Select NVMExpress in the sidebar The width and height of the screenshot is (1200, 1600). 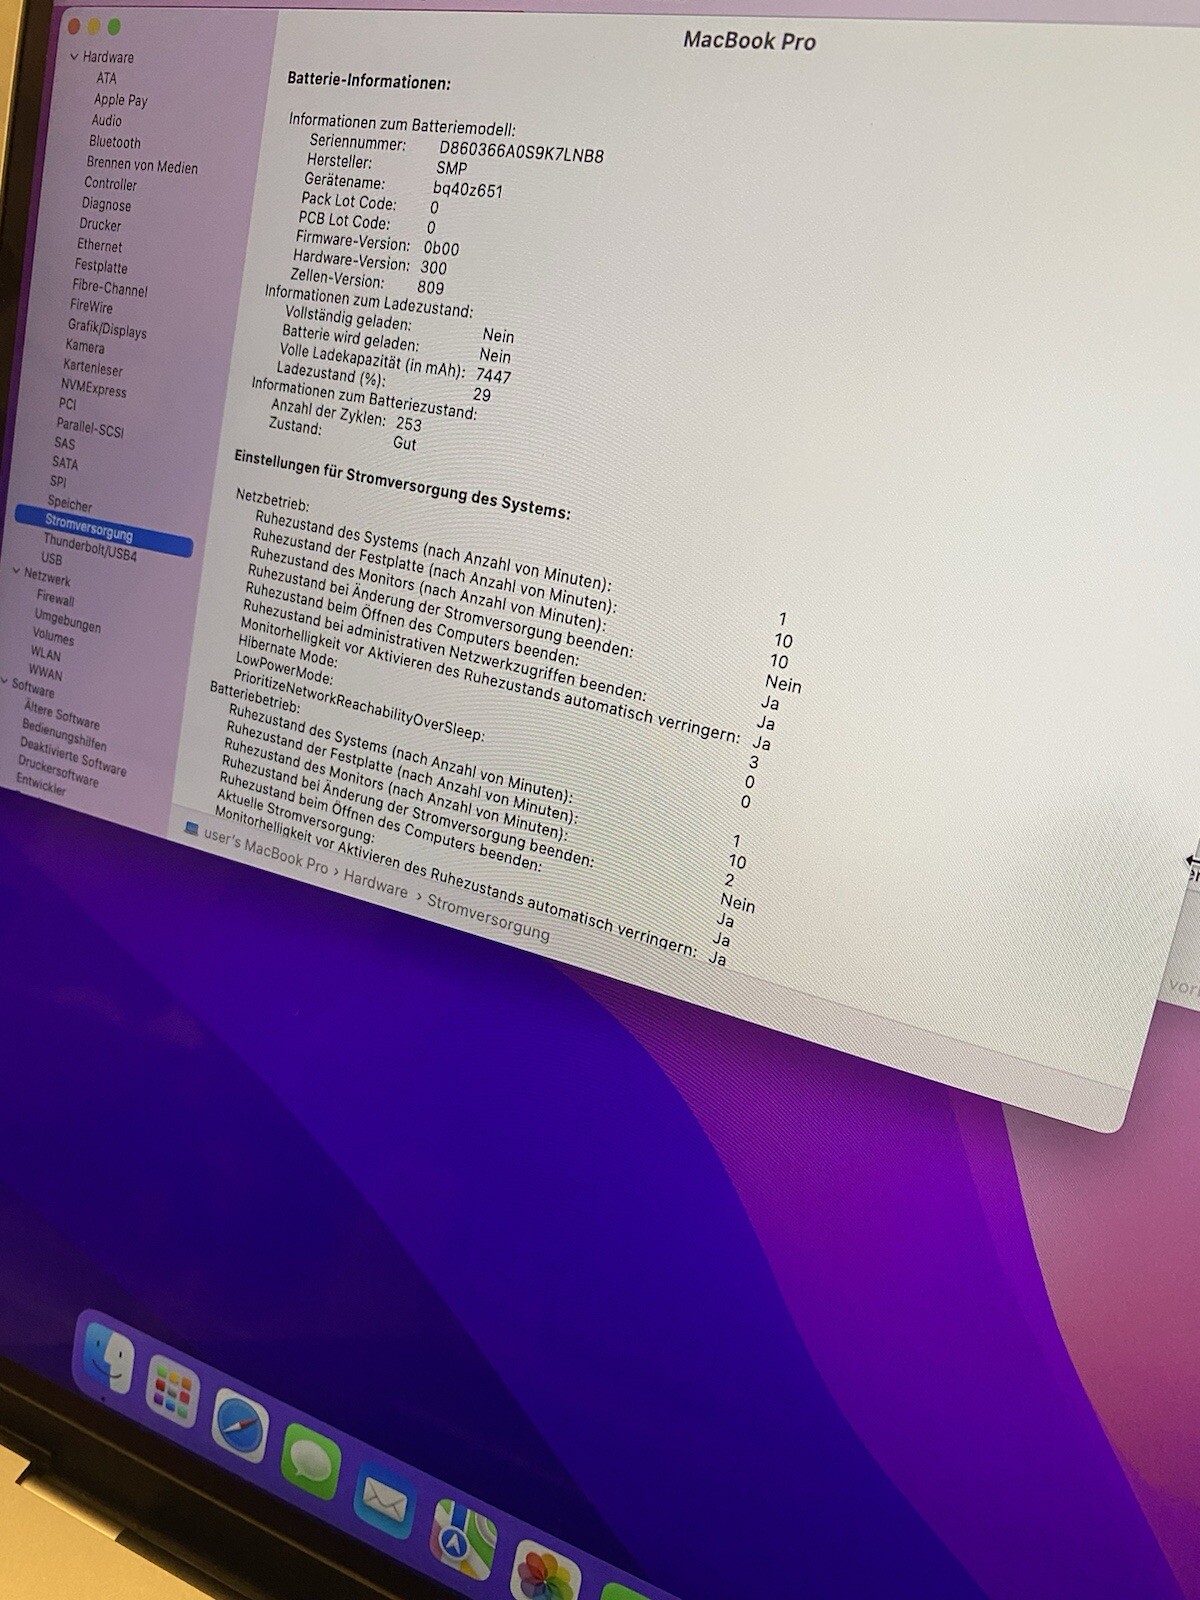tap(93, 388)
